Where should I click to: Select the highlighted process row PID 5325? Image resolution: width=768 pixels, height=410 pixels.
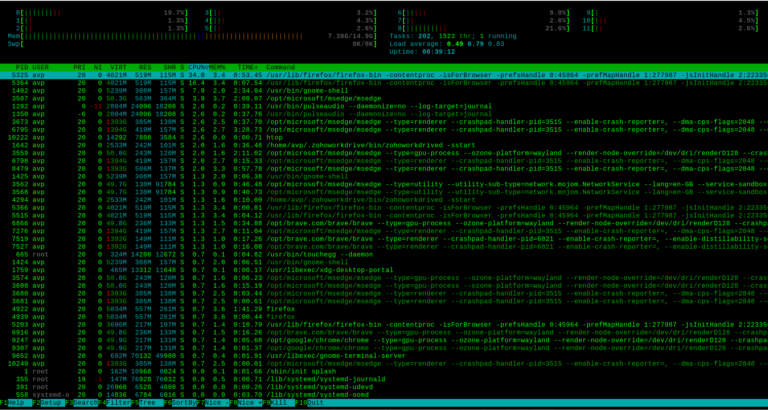(384, 75)
